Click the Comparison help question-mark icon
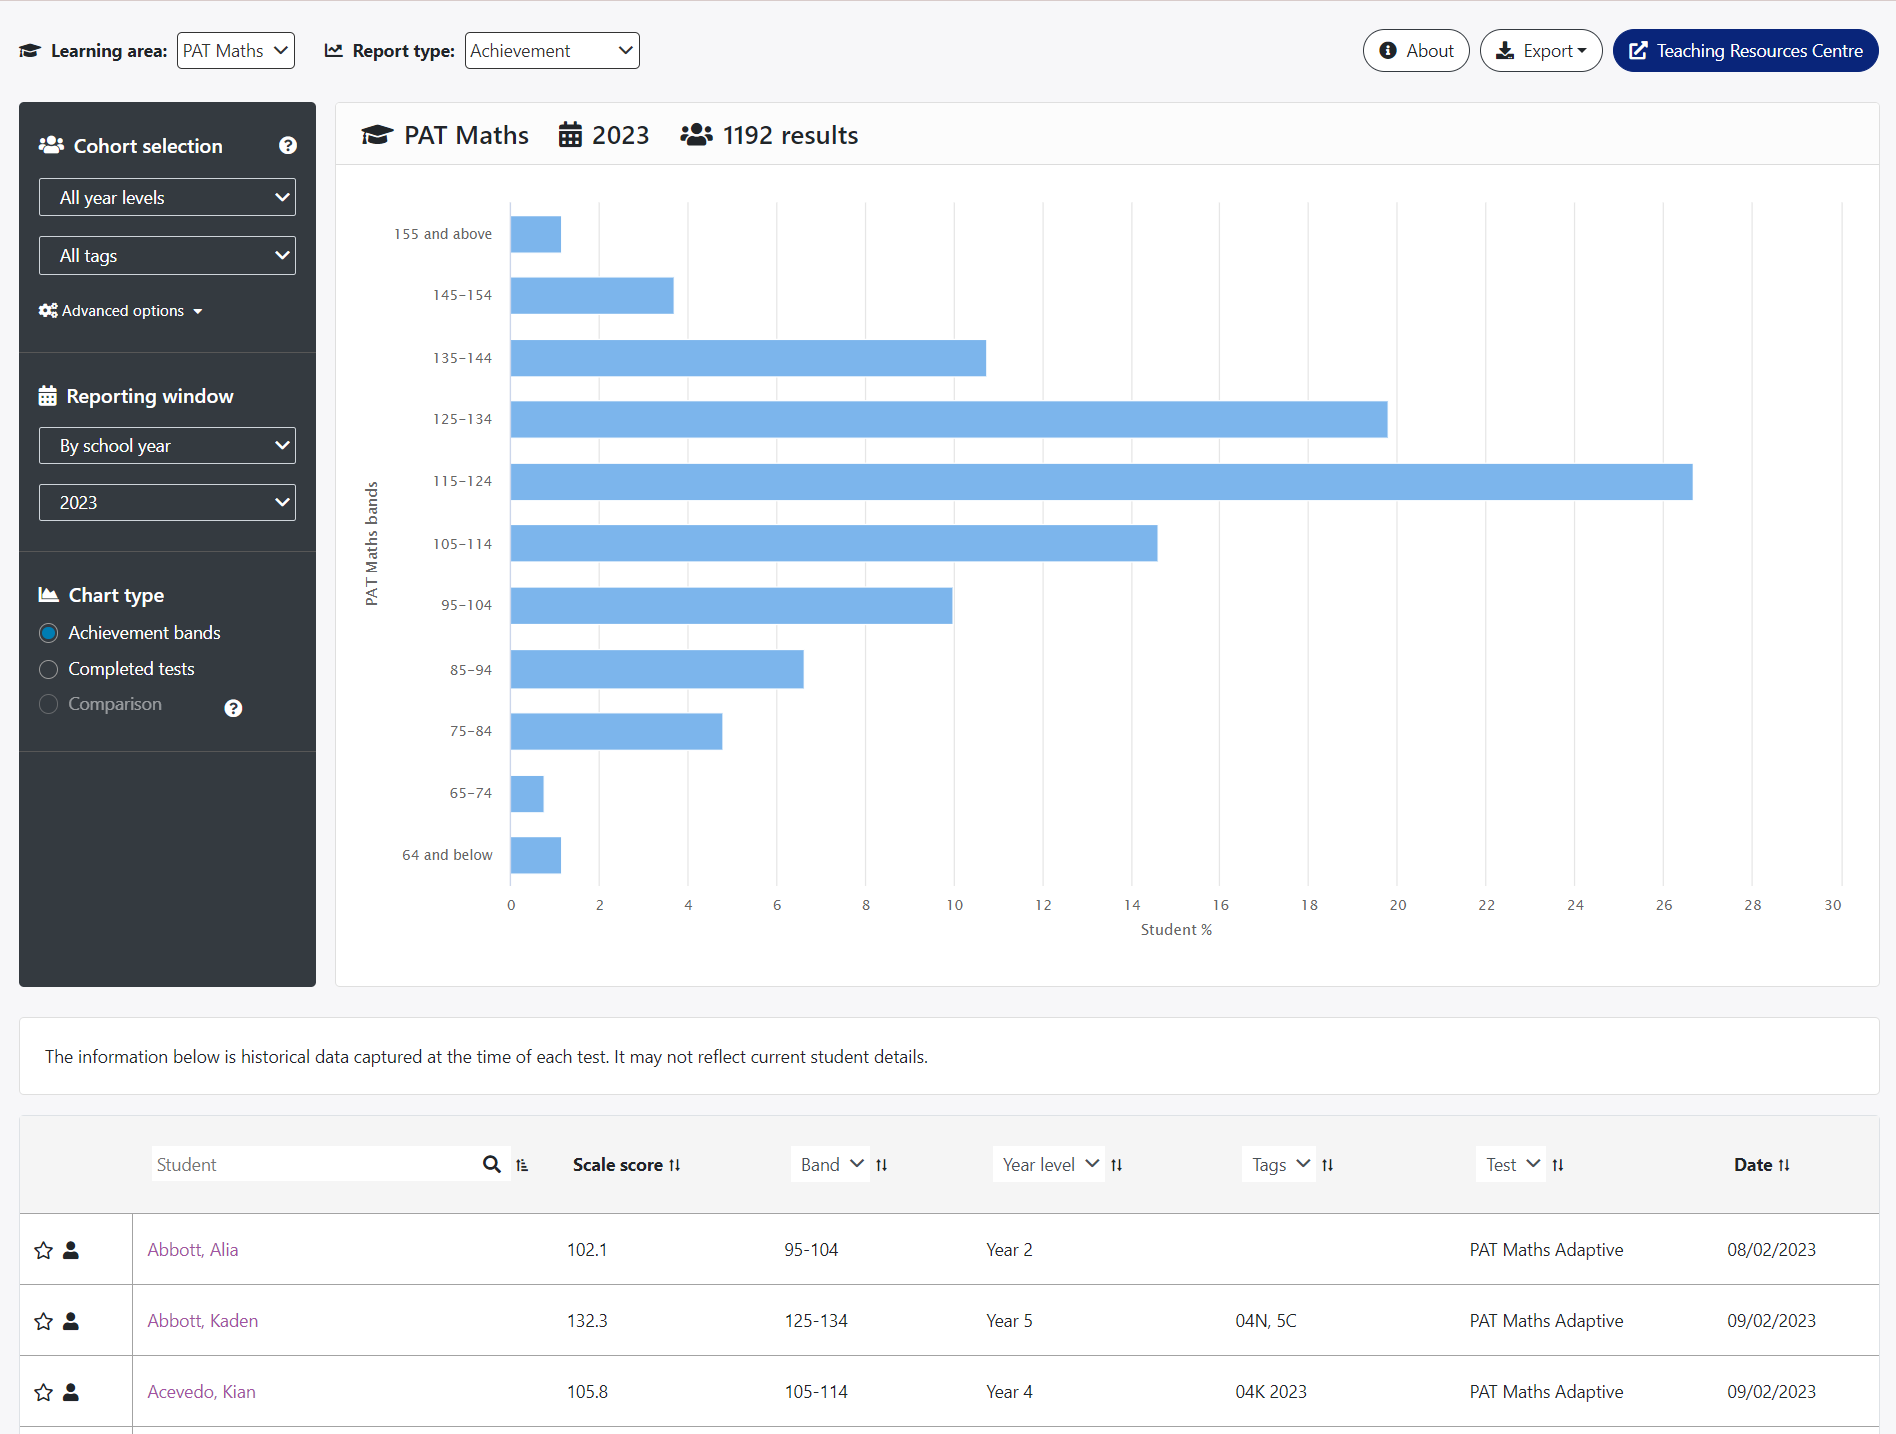The height and width of the screenshot is (1434, 1896). click(x=233, y=708)
